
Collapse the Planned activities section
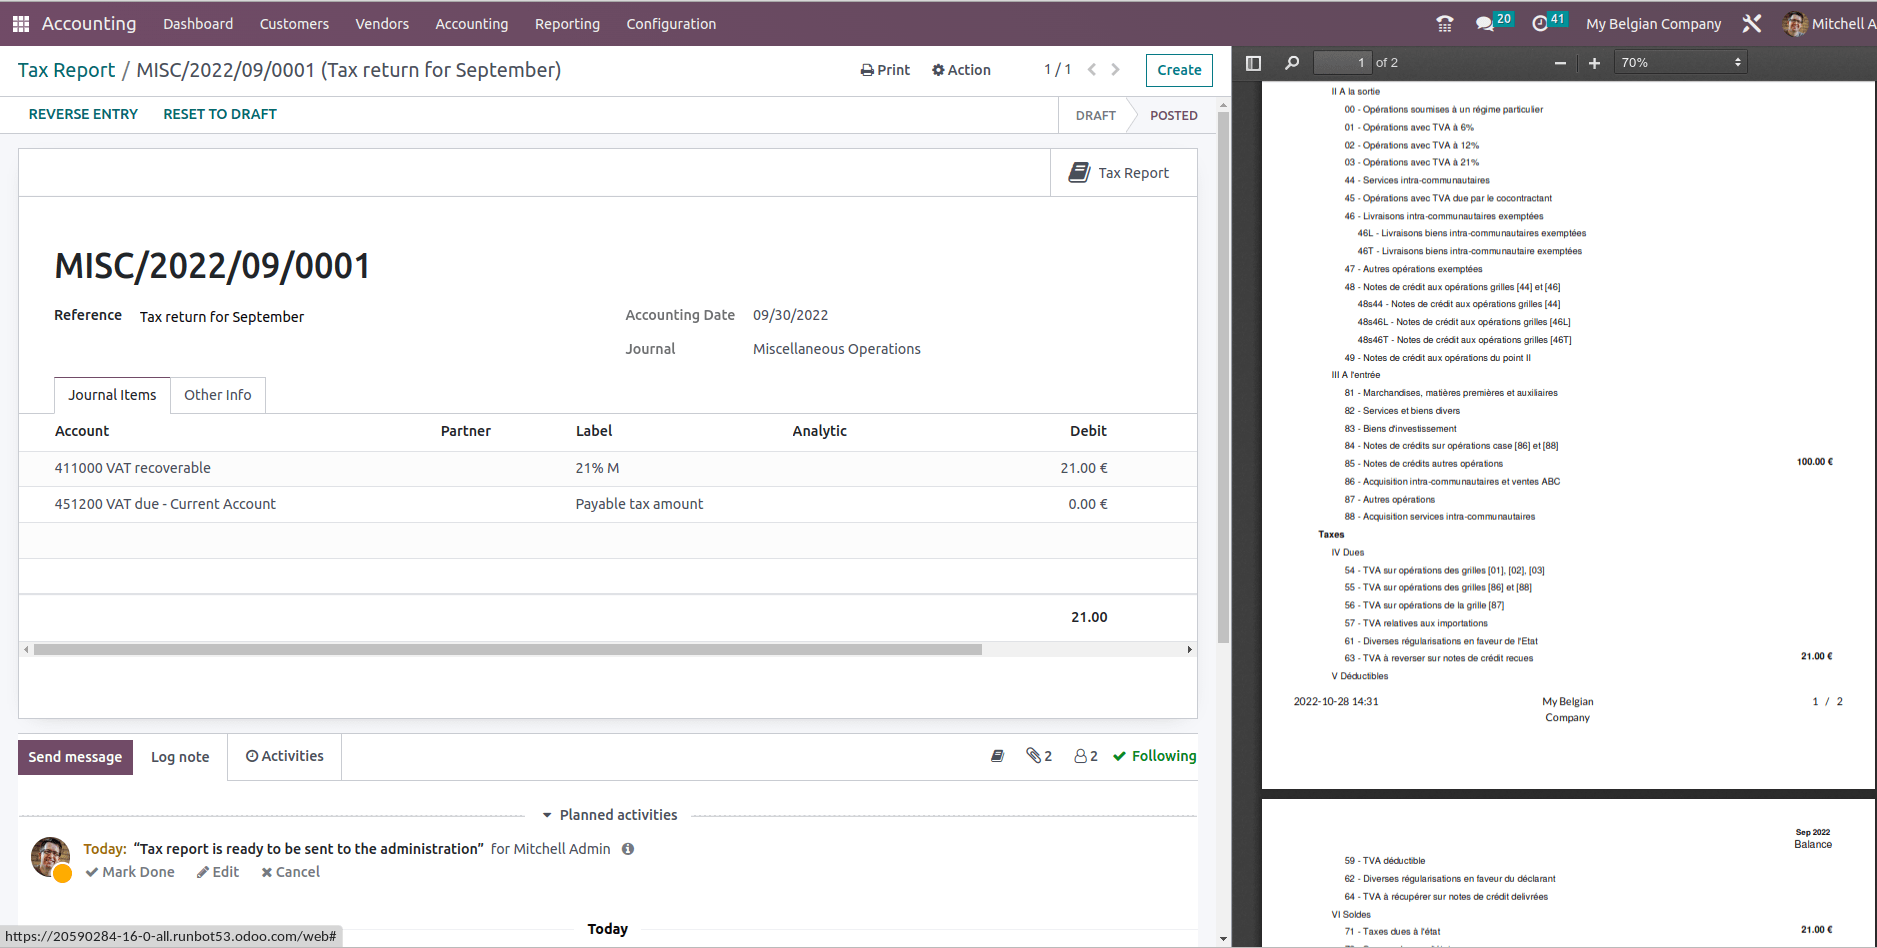(609, 815)
